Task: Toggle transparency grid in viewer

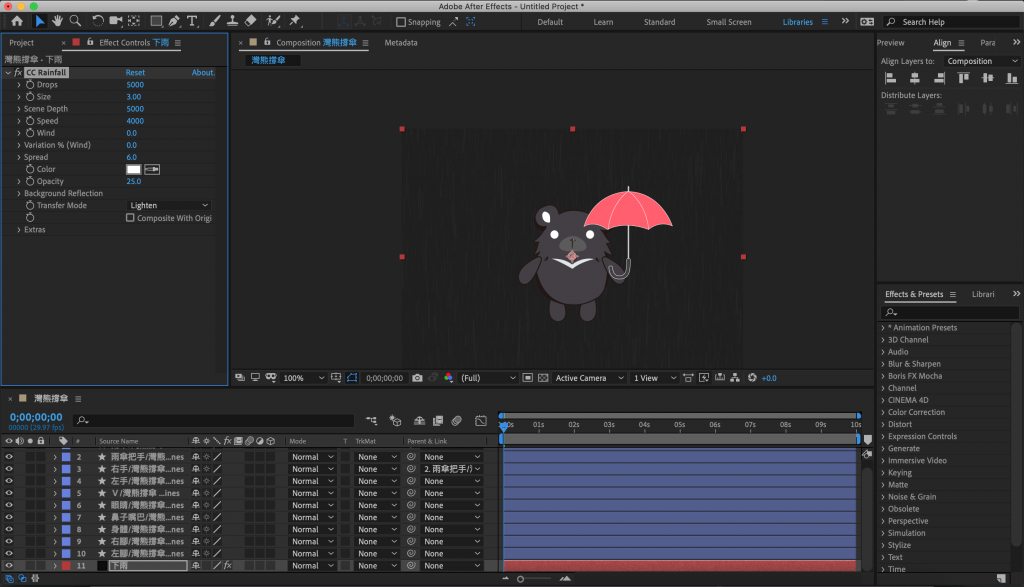Action: point(543,378)
